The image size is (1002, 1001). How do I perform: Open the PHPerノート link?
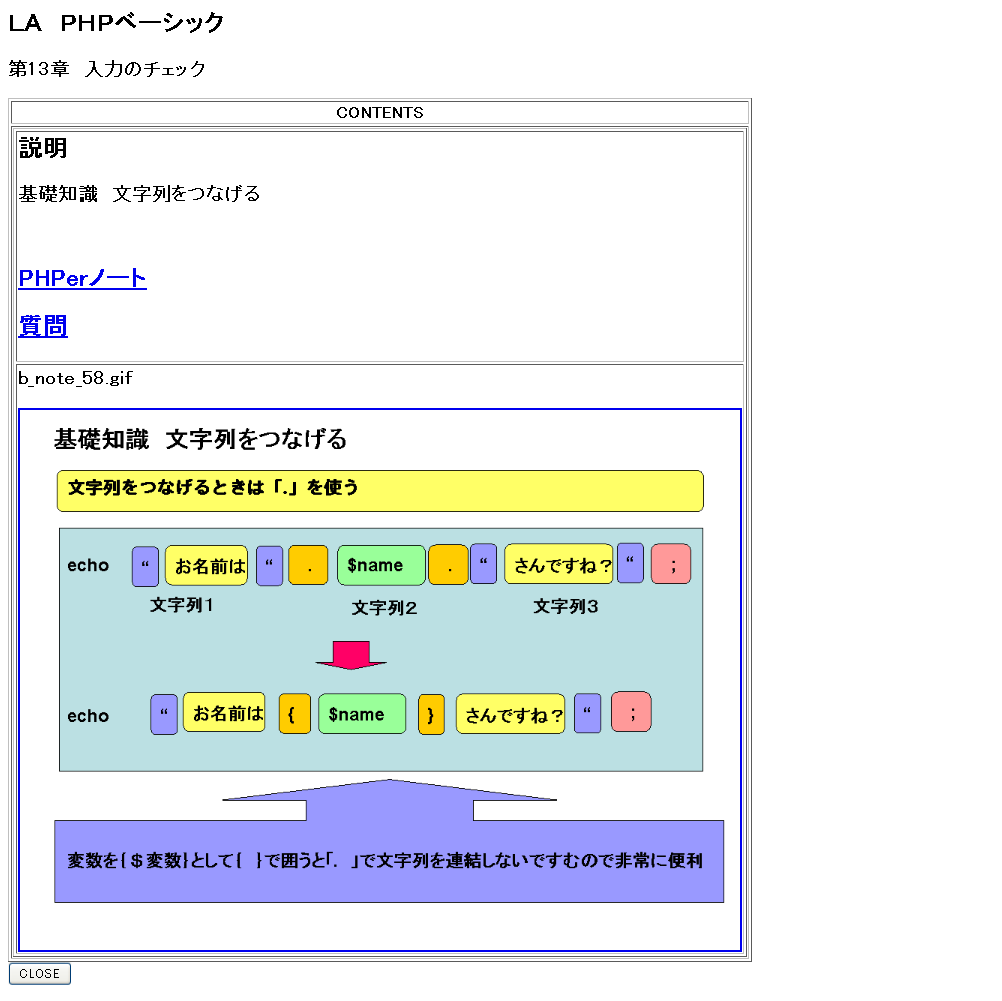pyautogui.click(x=82, y=279)
